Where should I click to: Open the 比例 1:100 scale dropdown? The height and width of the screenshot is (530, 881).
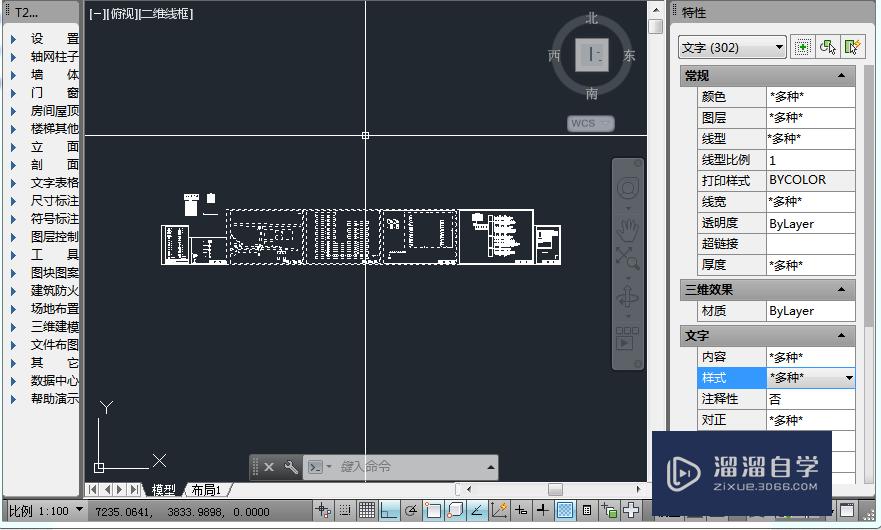click(x=79, y=510)
